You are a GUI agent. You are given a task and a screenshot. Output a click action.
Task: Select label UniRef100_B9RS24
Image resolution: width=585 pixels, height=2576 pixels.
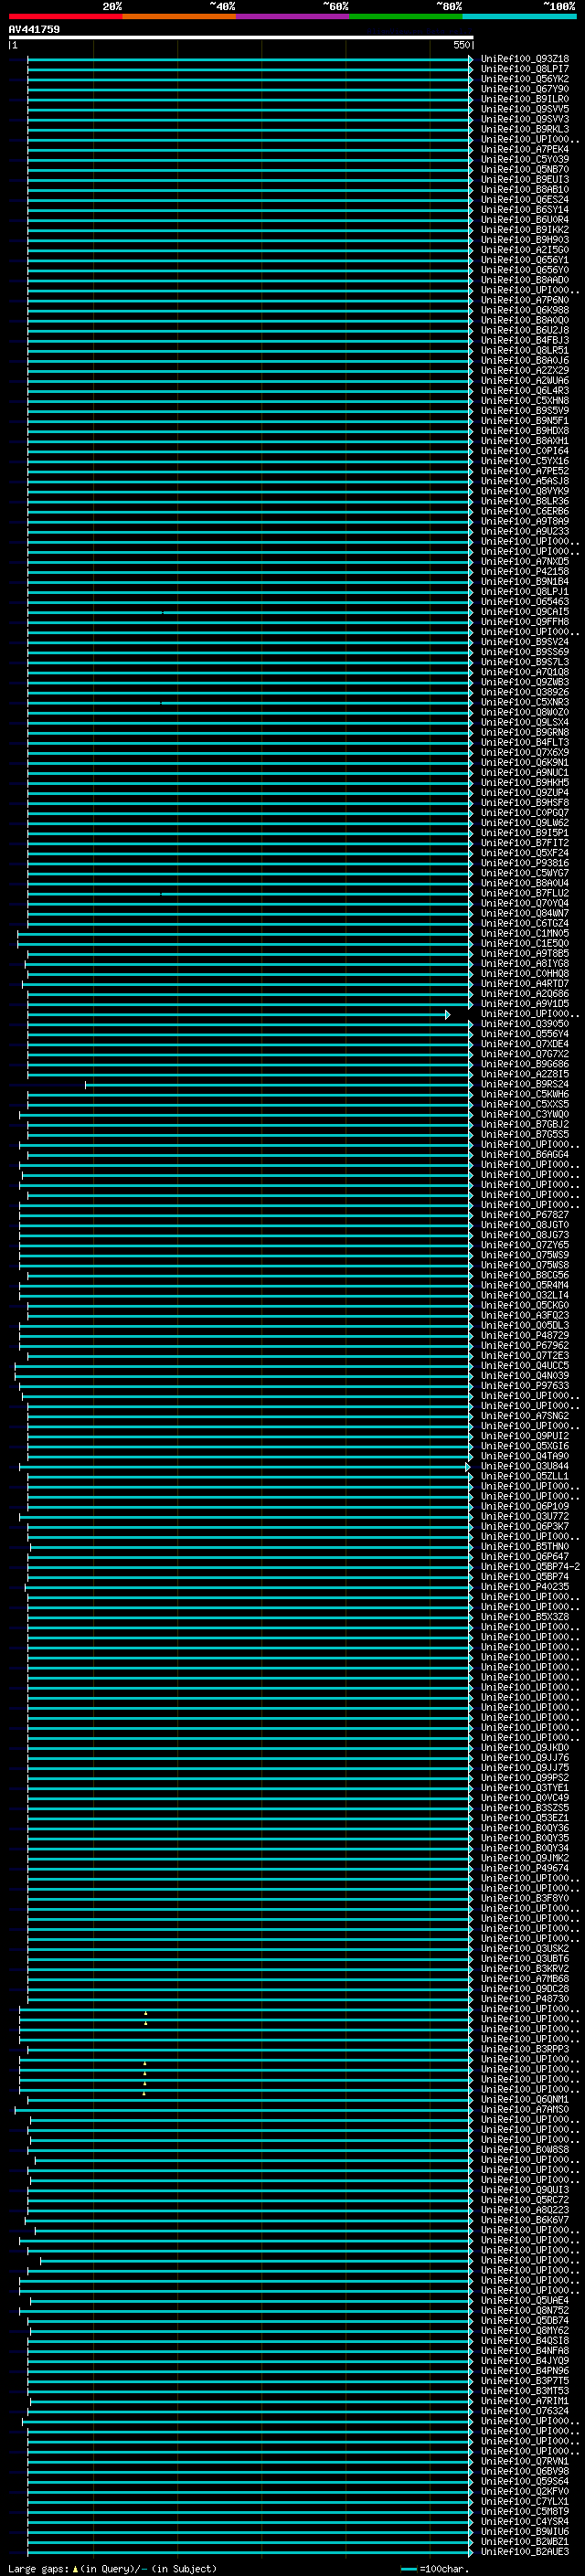(524, 1084)
